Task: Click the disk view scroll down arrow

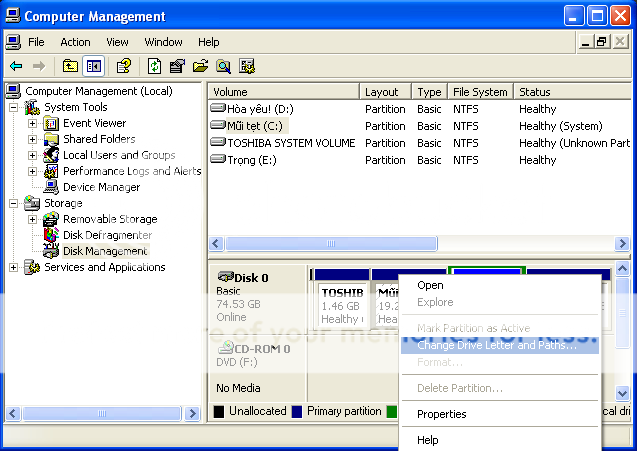Action: (622, 393)
